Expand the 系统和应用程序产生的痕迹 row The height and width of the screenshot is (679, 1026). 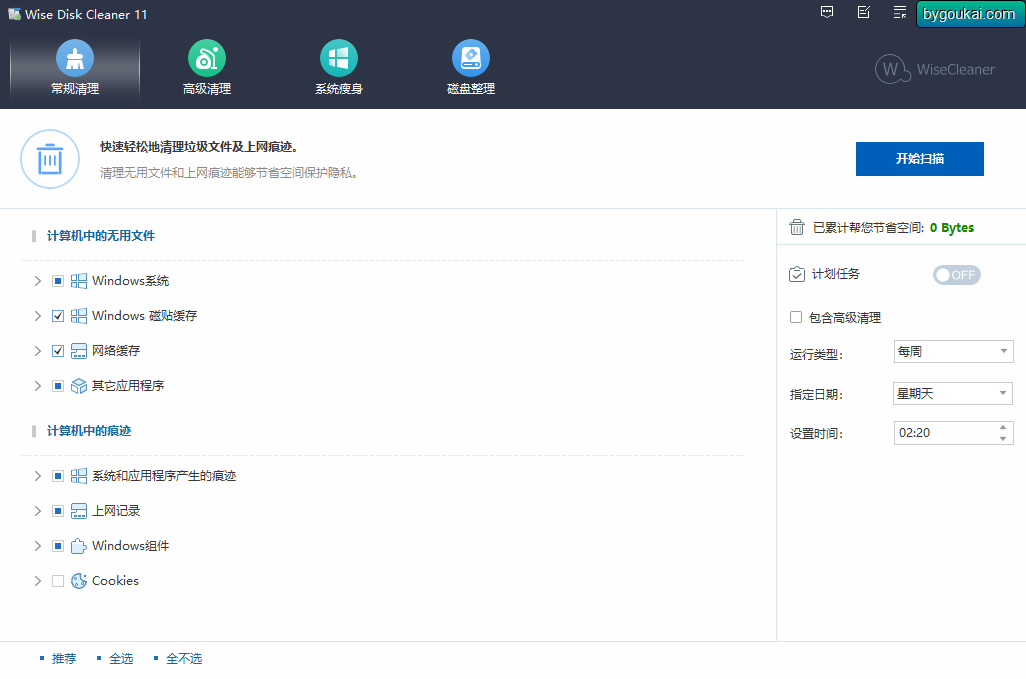[37, 476]
